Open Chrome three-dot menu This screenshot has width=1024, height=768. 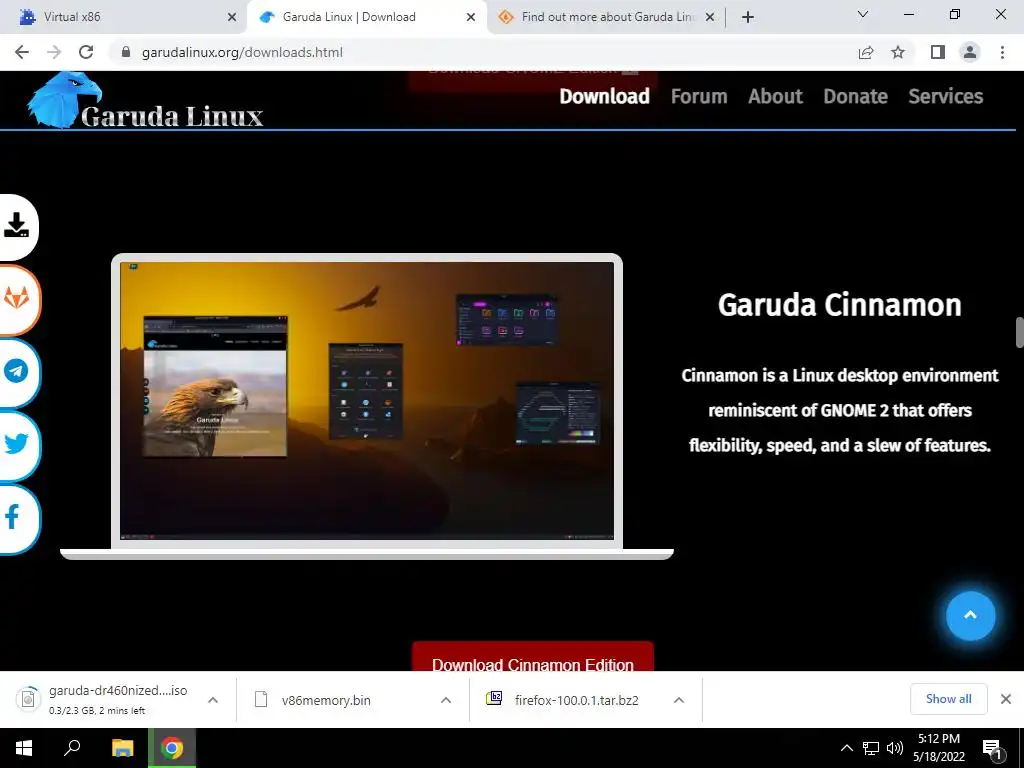[x=1002, y=52]
